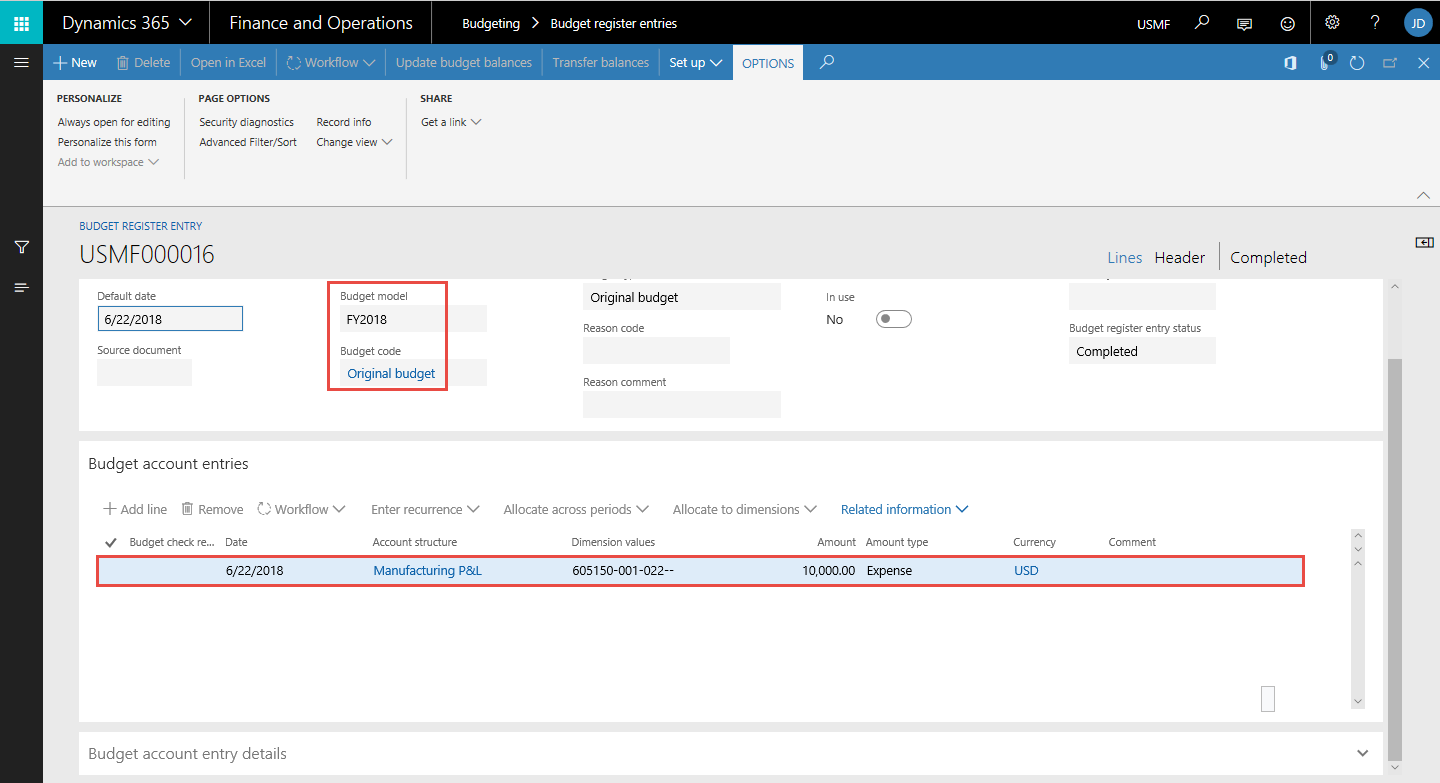Click Transfer balances

tap(601, 62)
